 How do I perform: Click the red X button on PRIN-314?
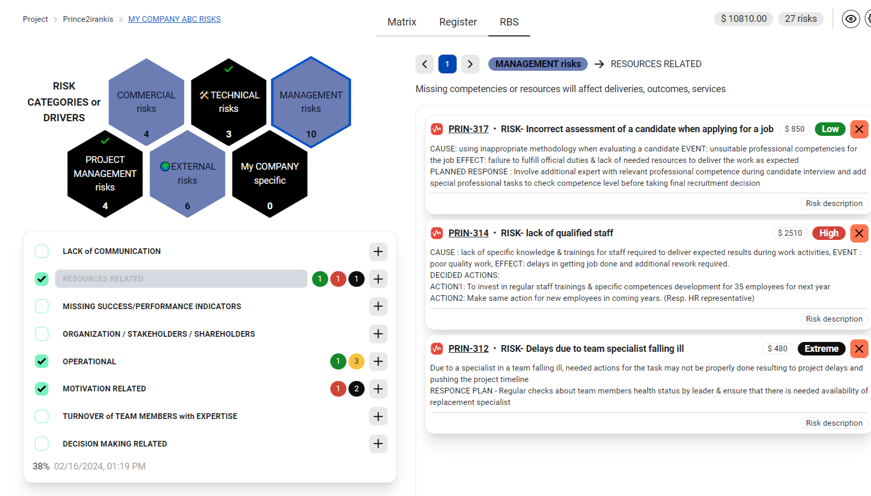click(x=859, y=233)
